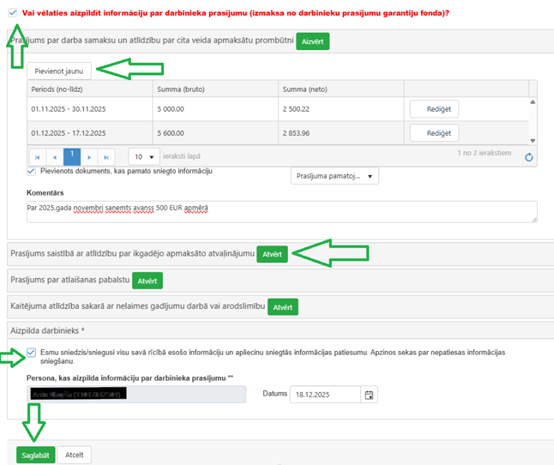Edit the 01.11.2025 - 30.11.2025 row

434,109
